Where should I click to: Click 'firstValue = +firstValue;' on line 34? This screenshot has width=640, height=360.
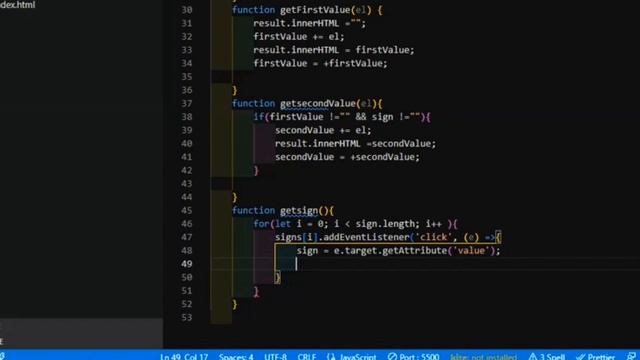(x=320, y=63)
